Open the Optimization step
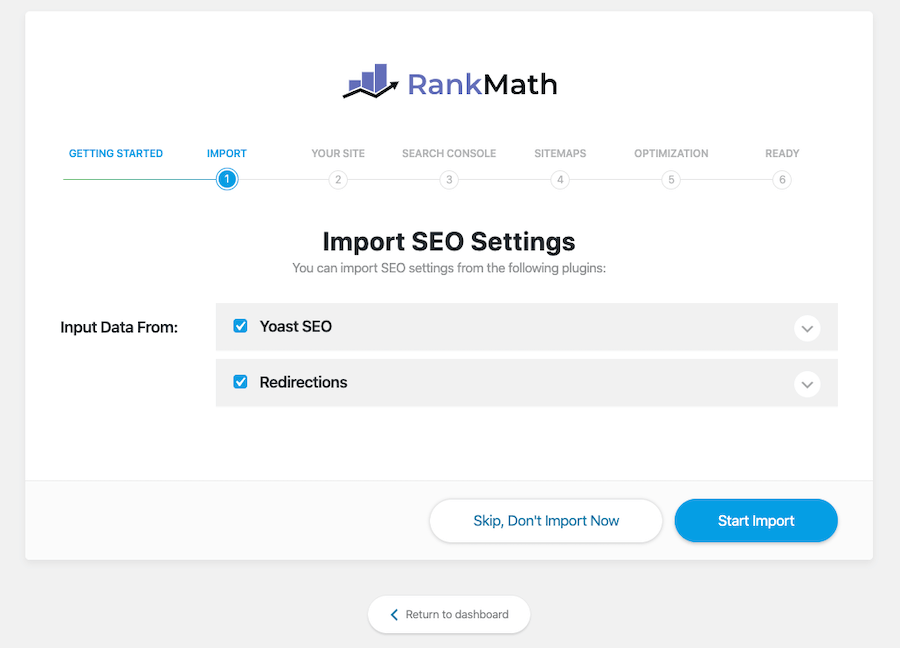The width and height of the screenshot is (900, 648). pos(671,153)
